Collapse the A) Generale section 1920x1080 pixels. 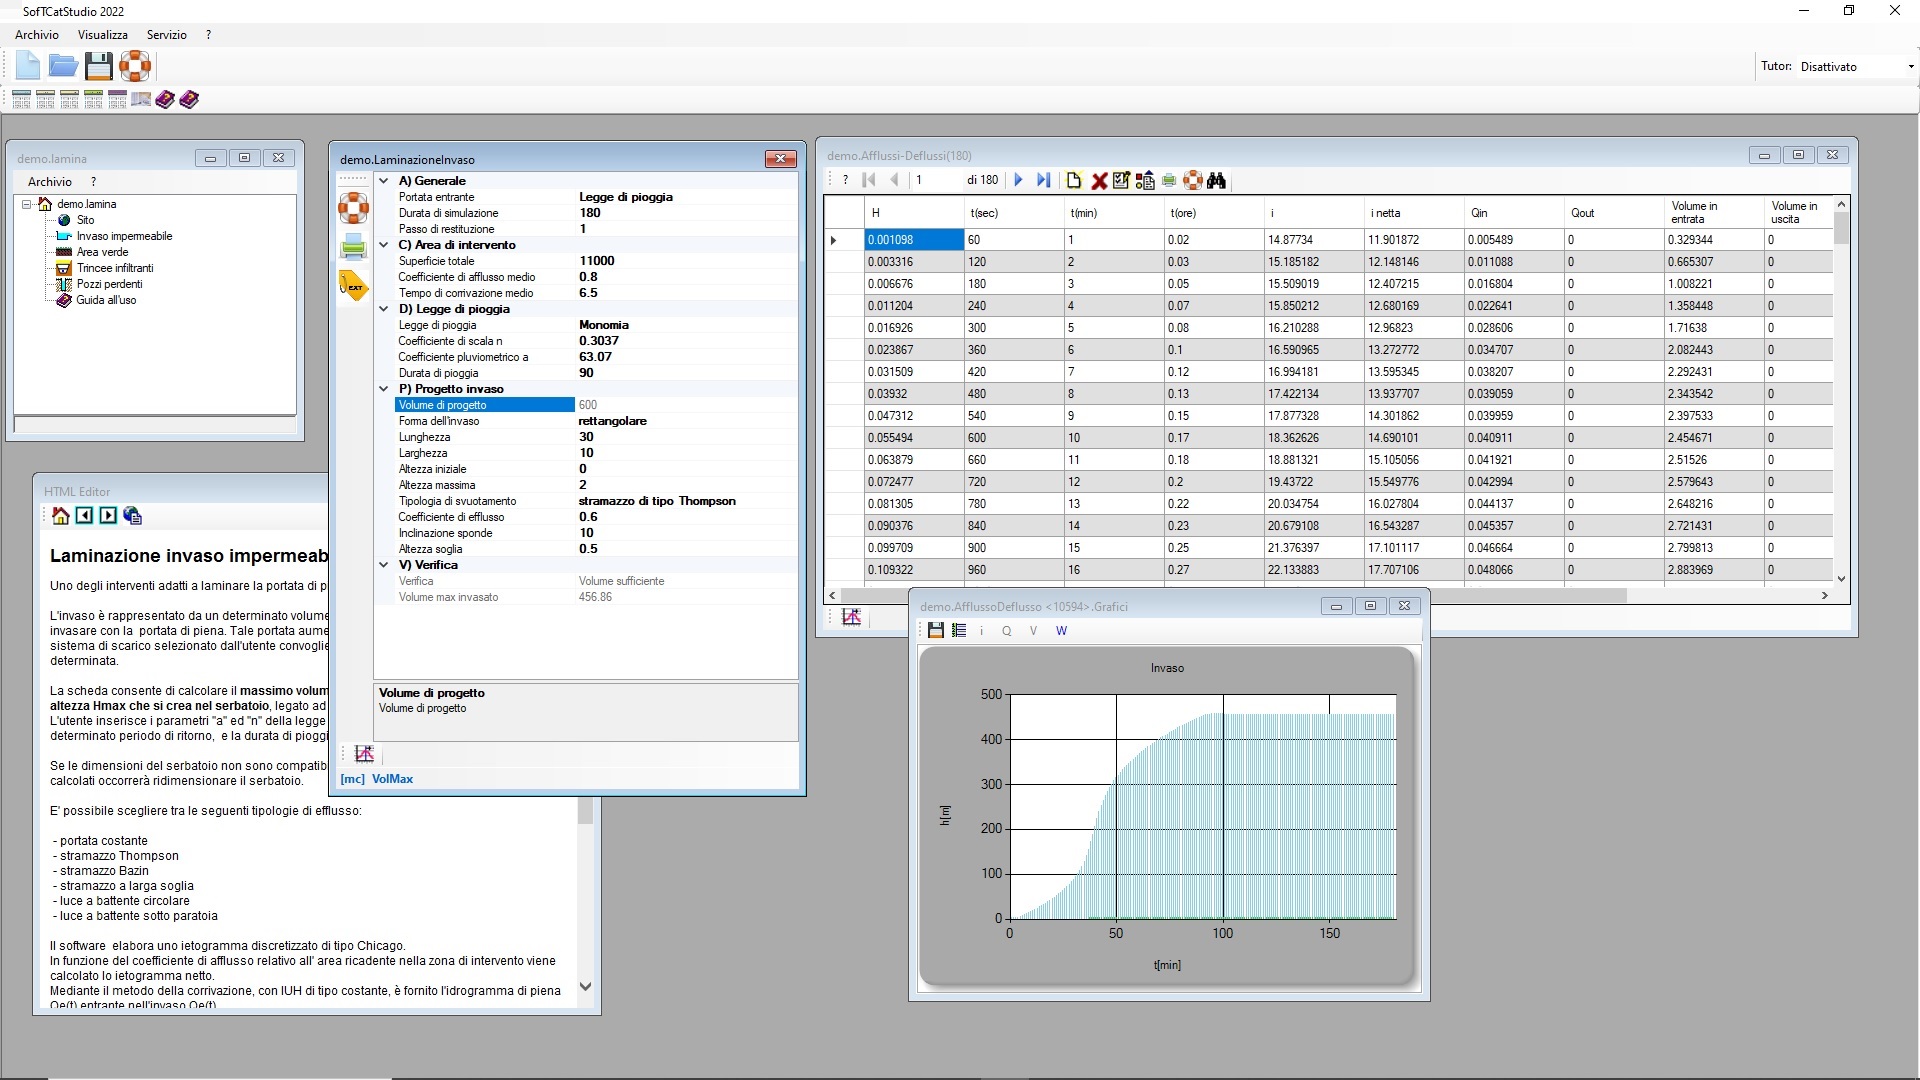[383, 181]
